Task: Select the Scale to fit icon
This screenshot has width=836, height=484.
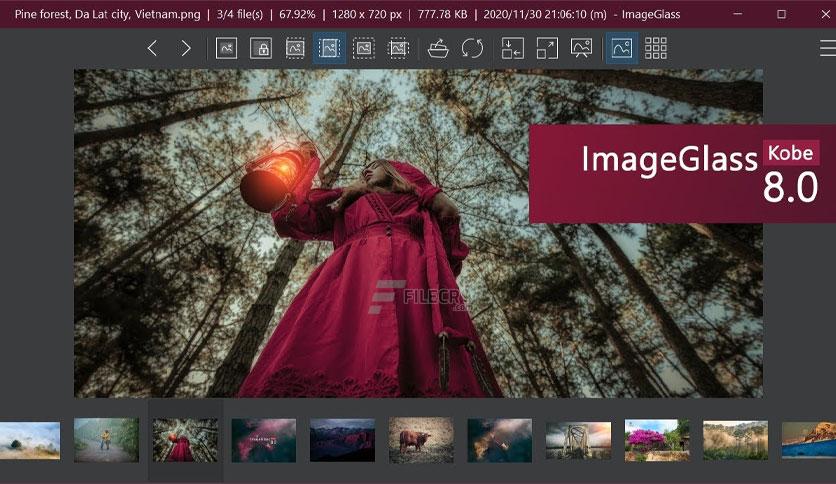Action: [364, 49]
